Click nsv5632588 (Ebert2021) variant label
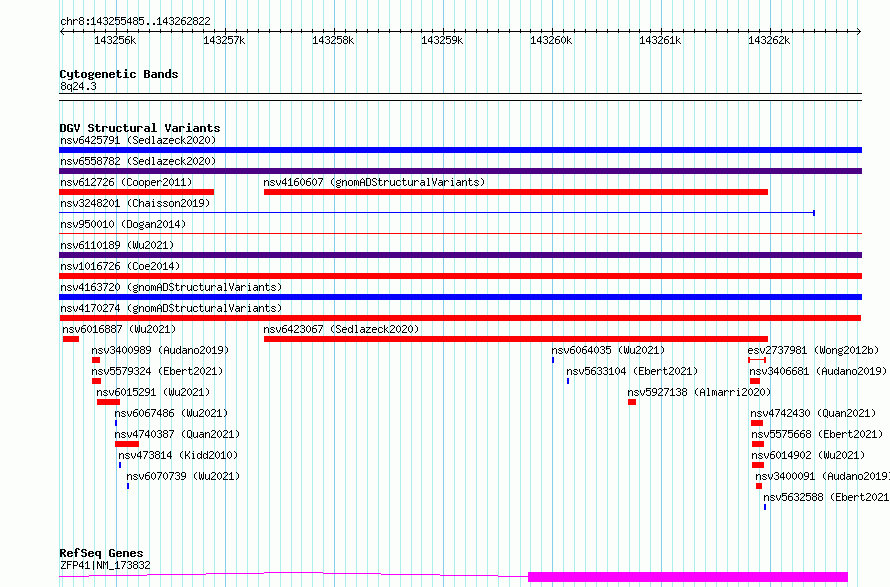 tap(826, 497)
